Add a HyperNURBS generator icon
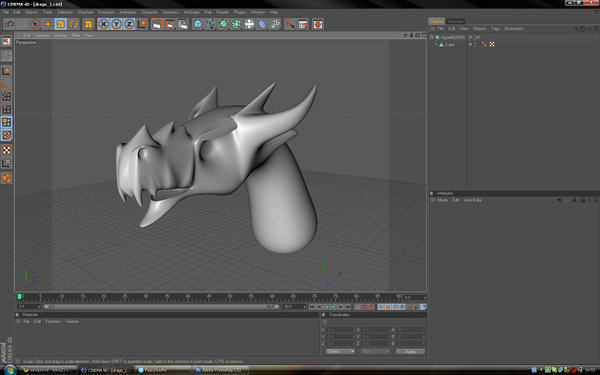The image size is (600, 375). pyautogui.click(x=223, y=24)
